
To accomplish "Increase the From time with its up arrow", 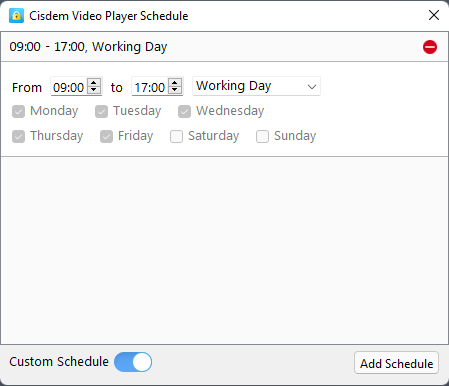I will point(94,83).
